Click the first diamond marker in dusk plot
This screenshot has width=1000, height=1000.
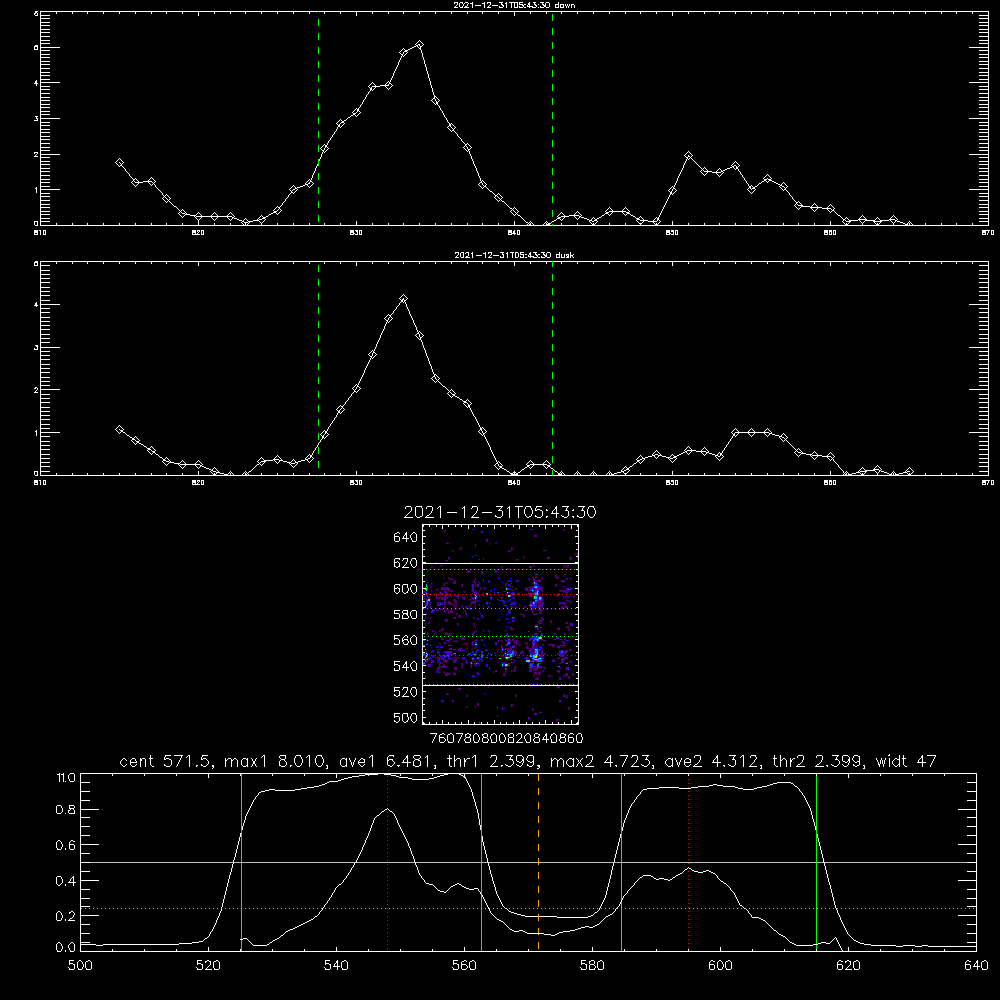pos(119,429)
